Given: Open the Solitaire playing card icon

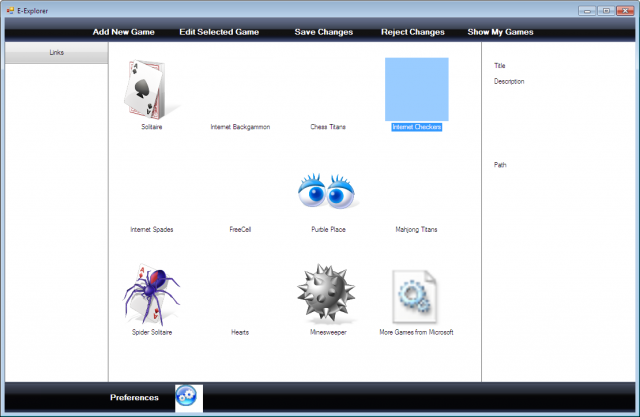Looking at the screenshot, I should pyautogui.click(x=151, y=89).
